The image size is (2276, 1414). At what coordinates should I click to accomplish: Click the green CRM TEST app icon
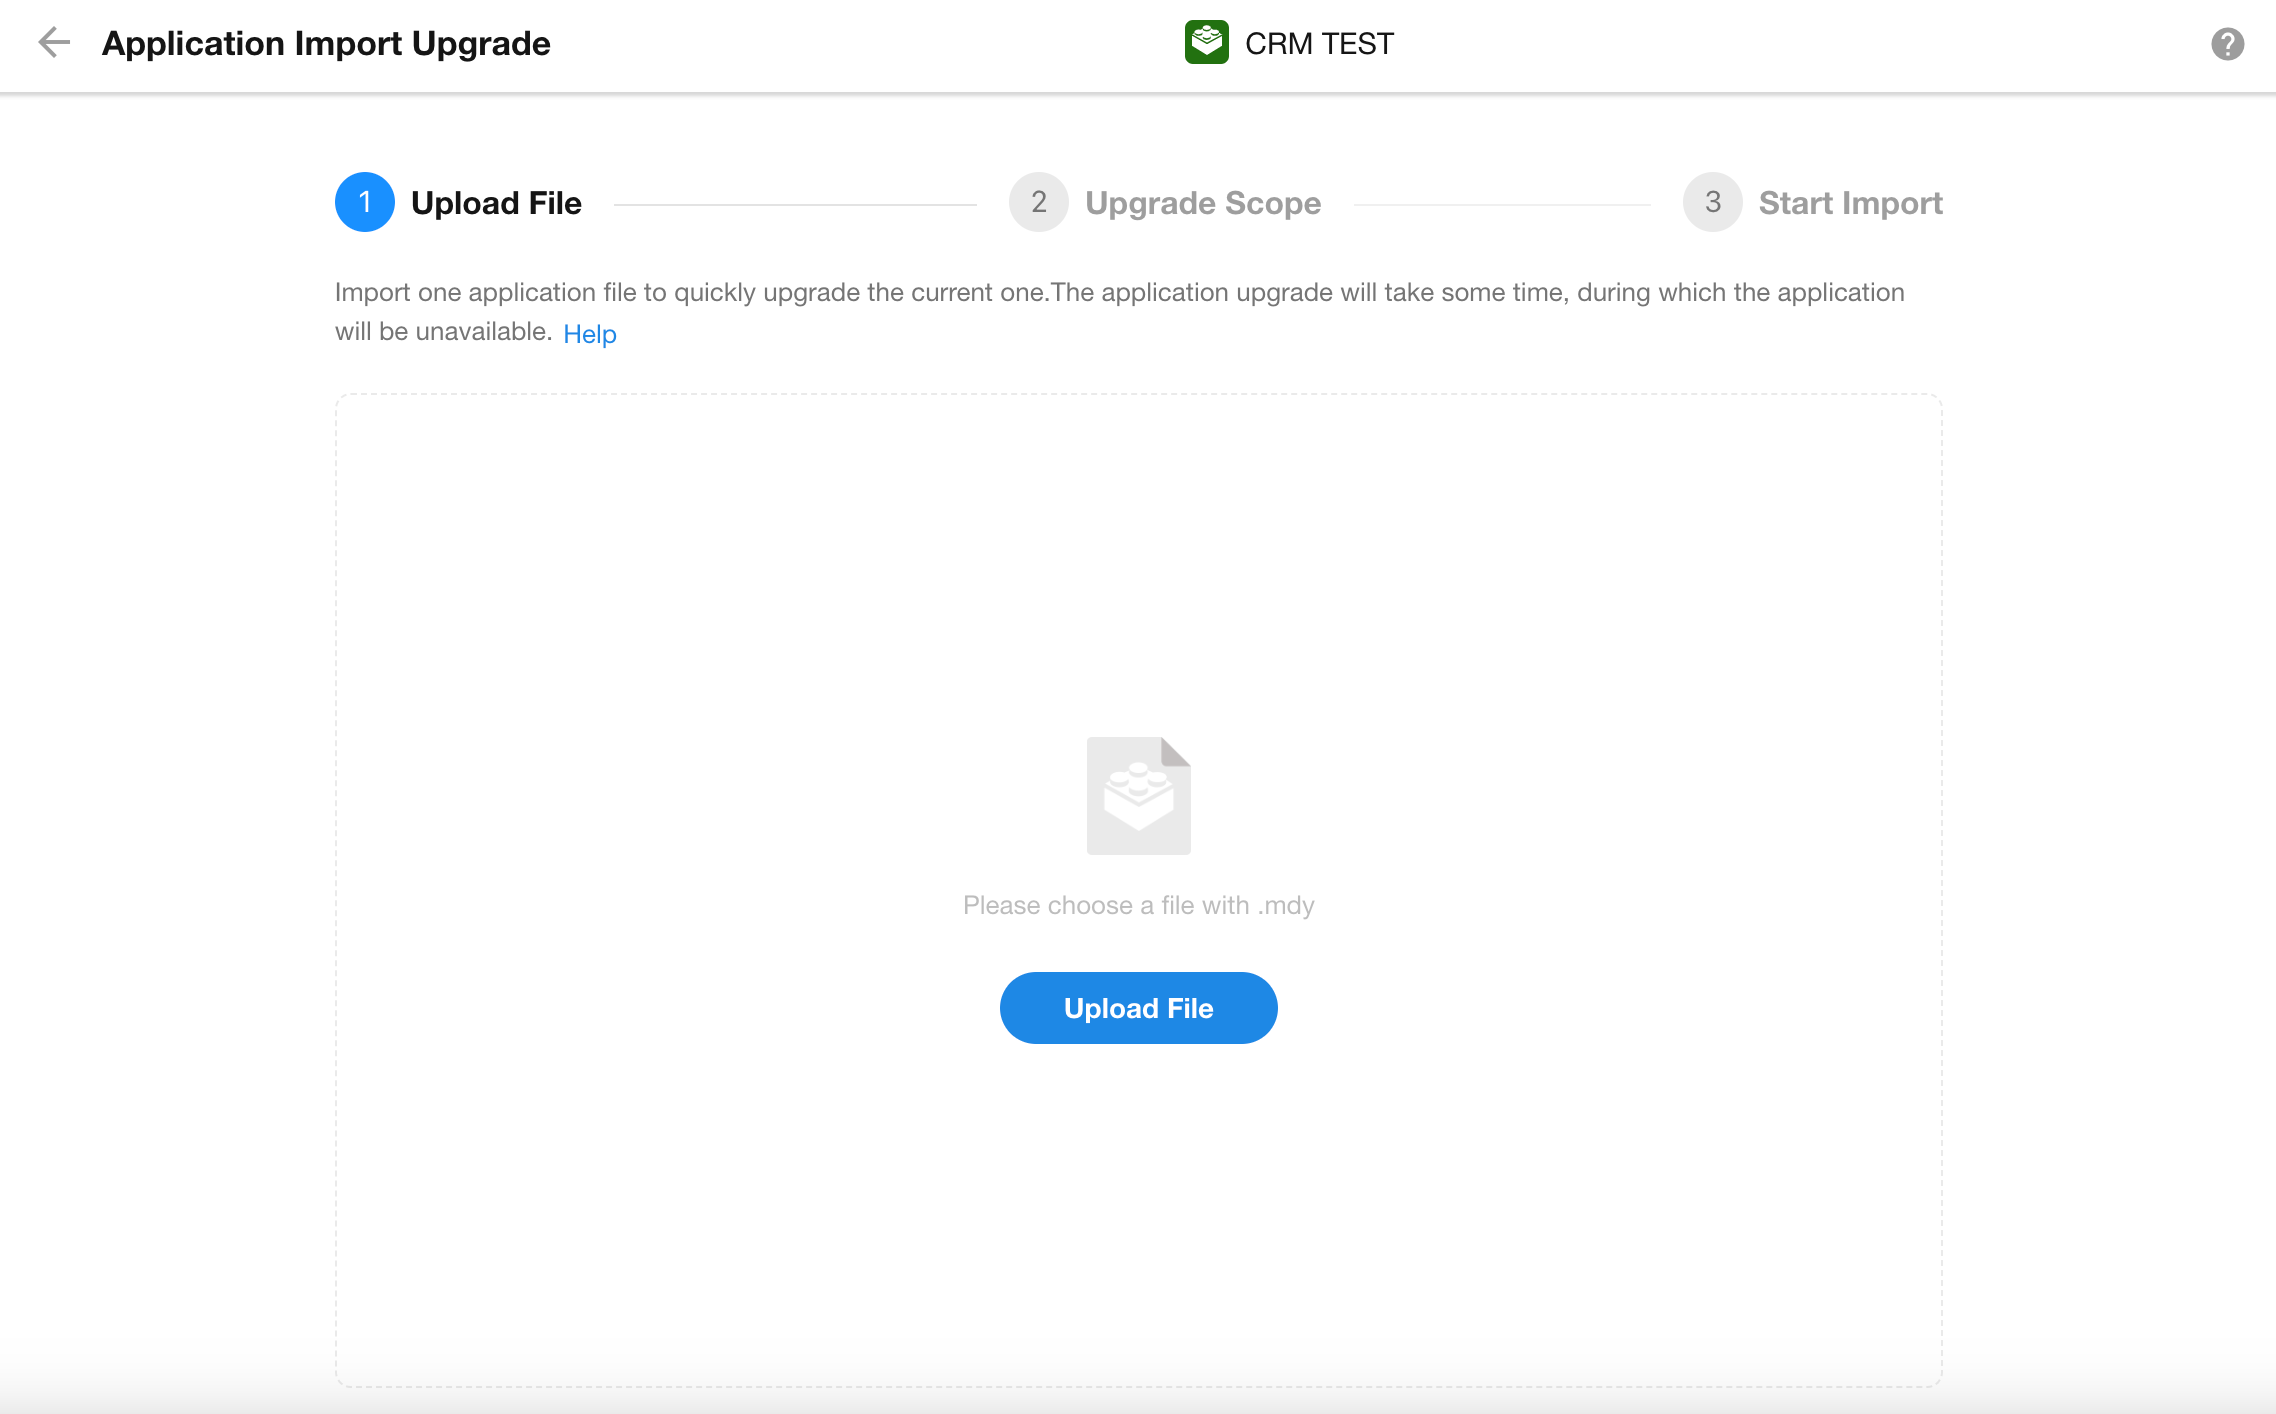point(1206,43)
